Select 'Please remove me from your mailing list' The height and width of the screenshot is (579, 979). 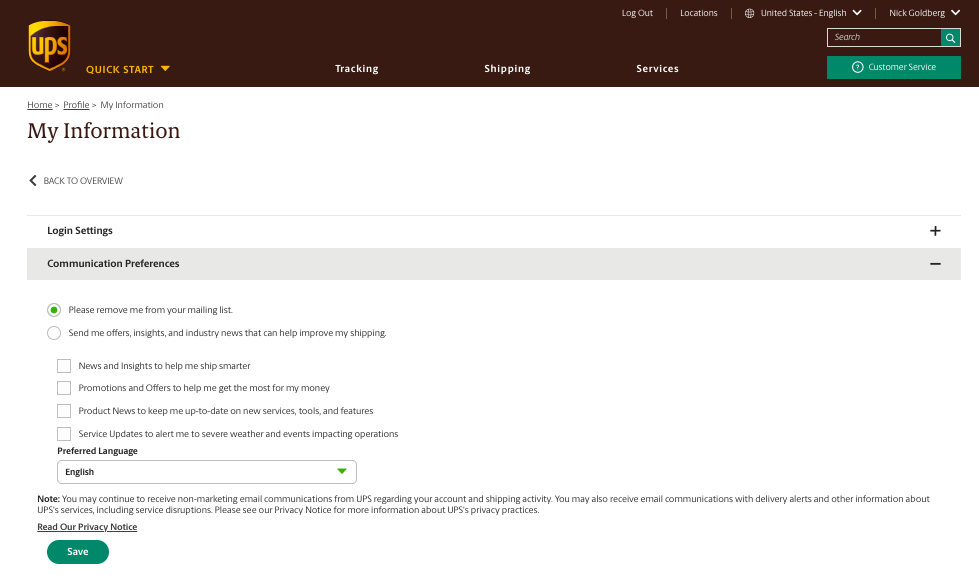(54, 310)
